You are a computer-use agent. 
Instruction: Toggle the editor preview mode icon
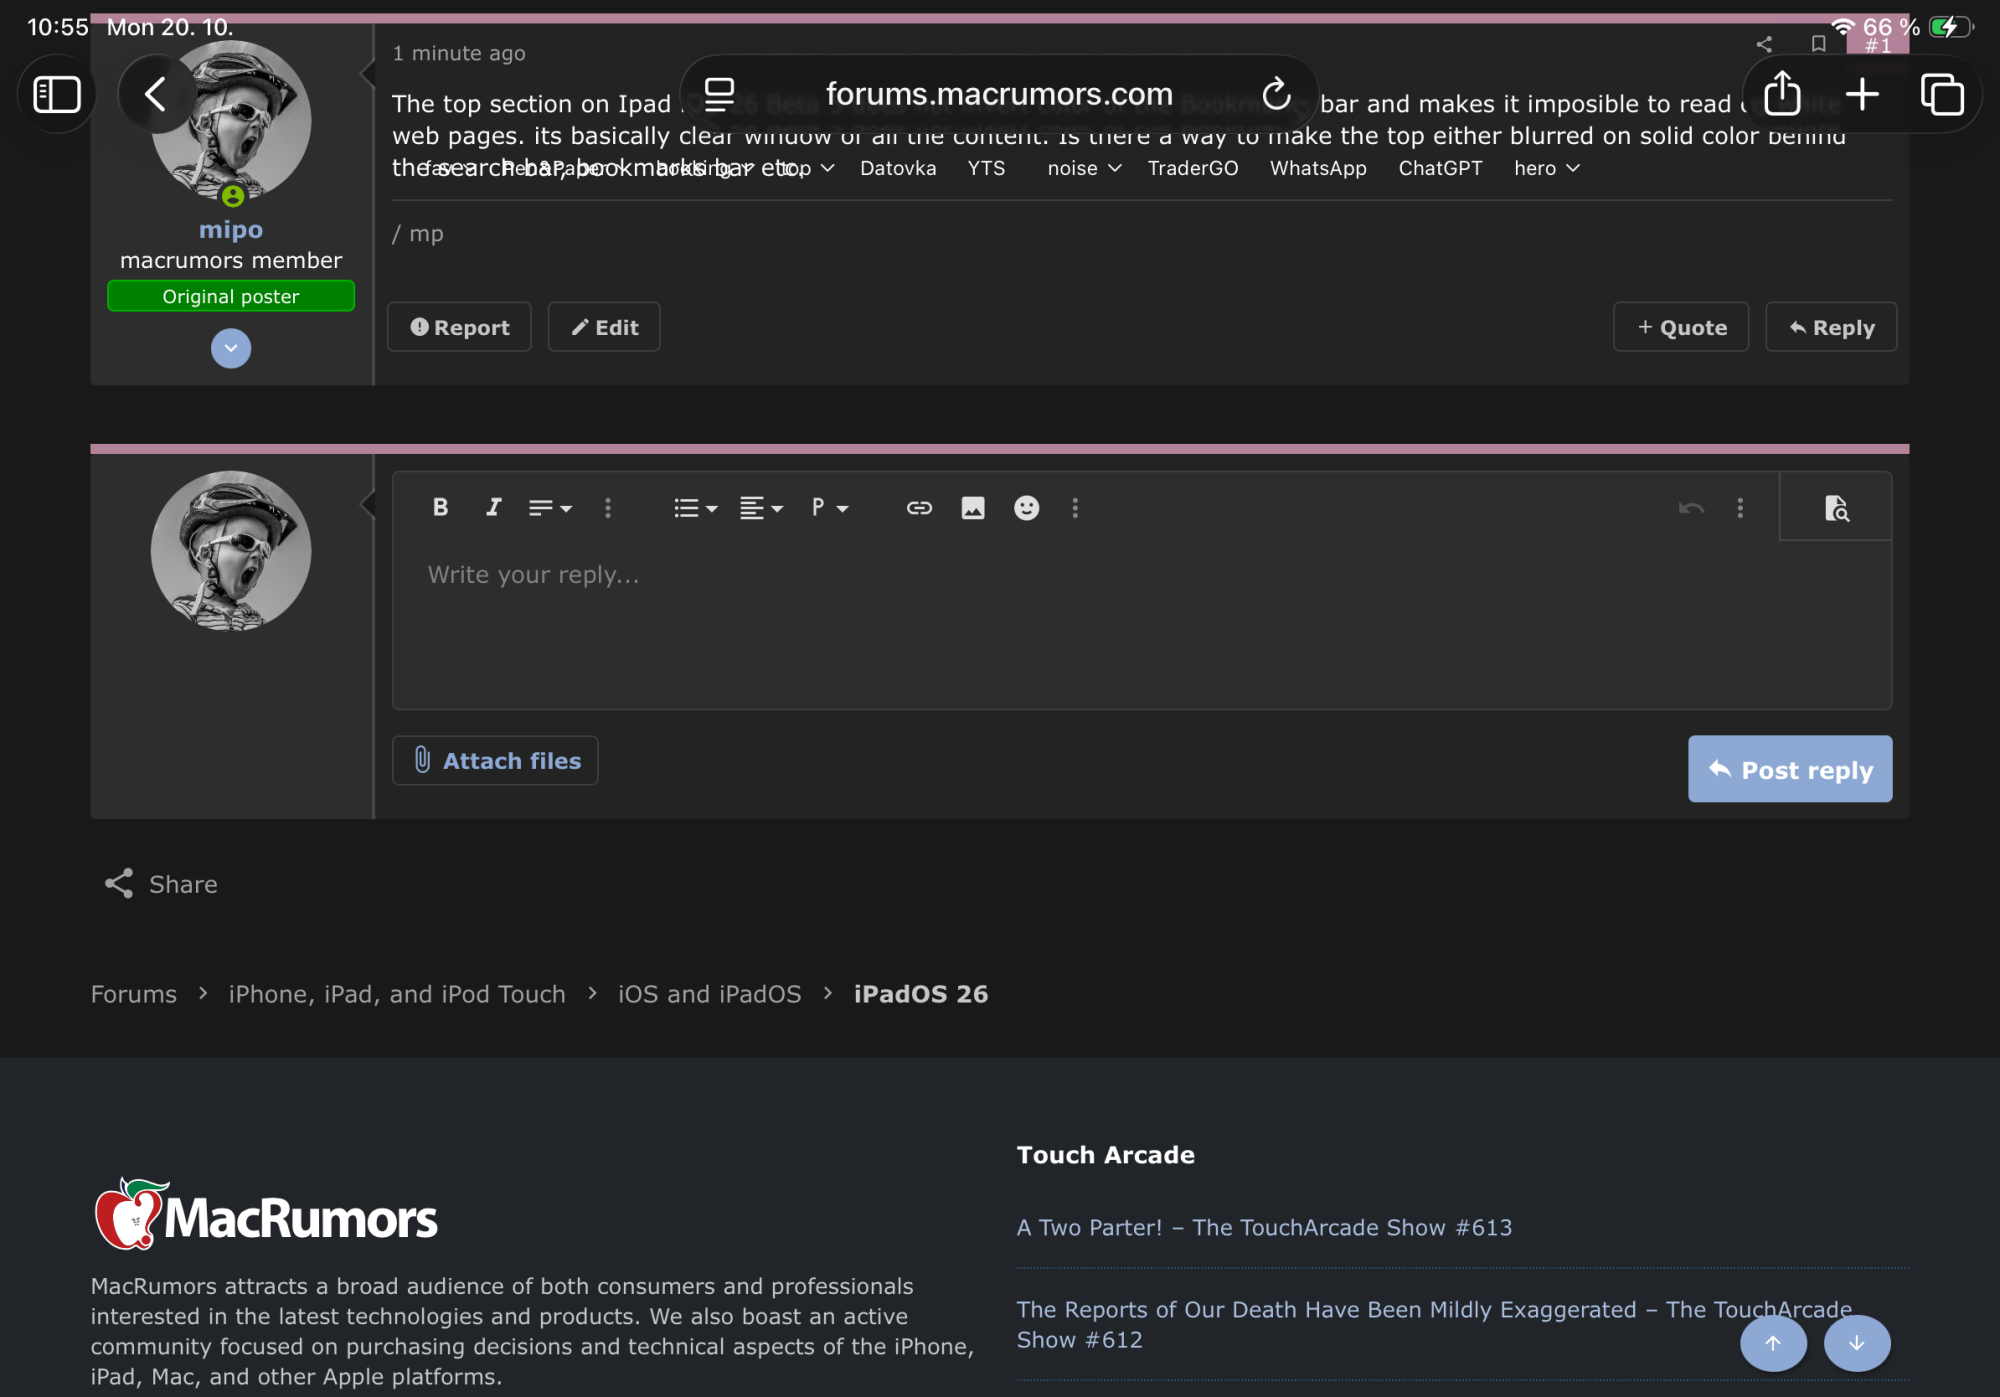(1836, 508)
